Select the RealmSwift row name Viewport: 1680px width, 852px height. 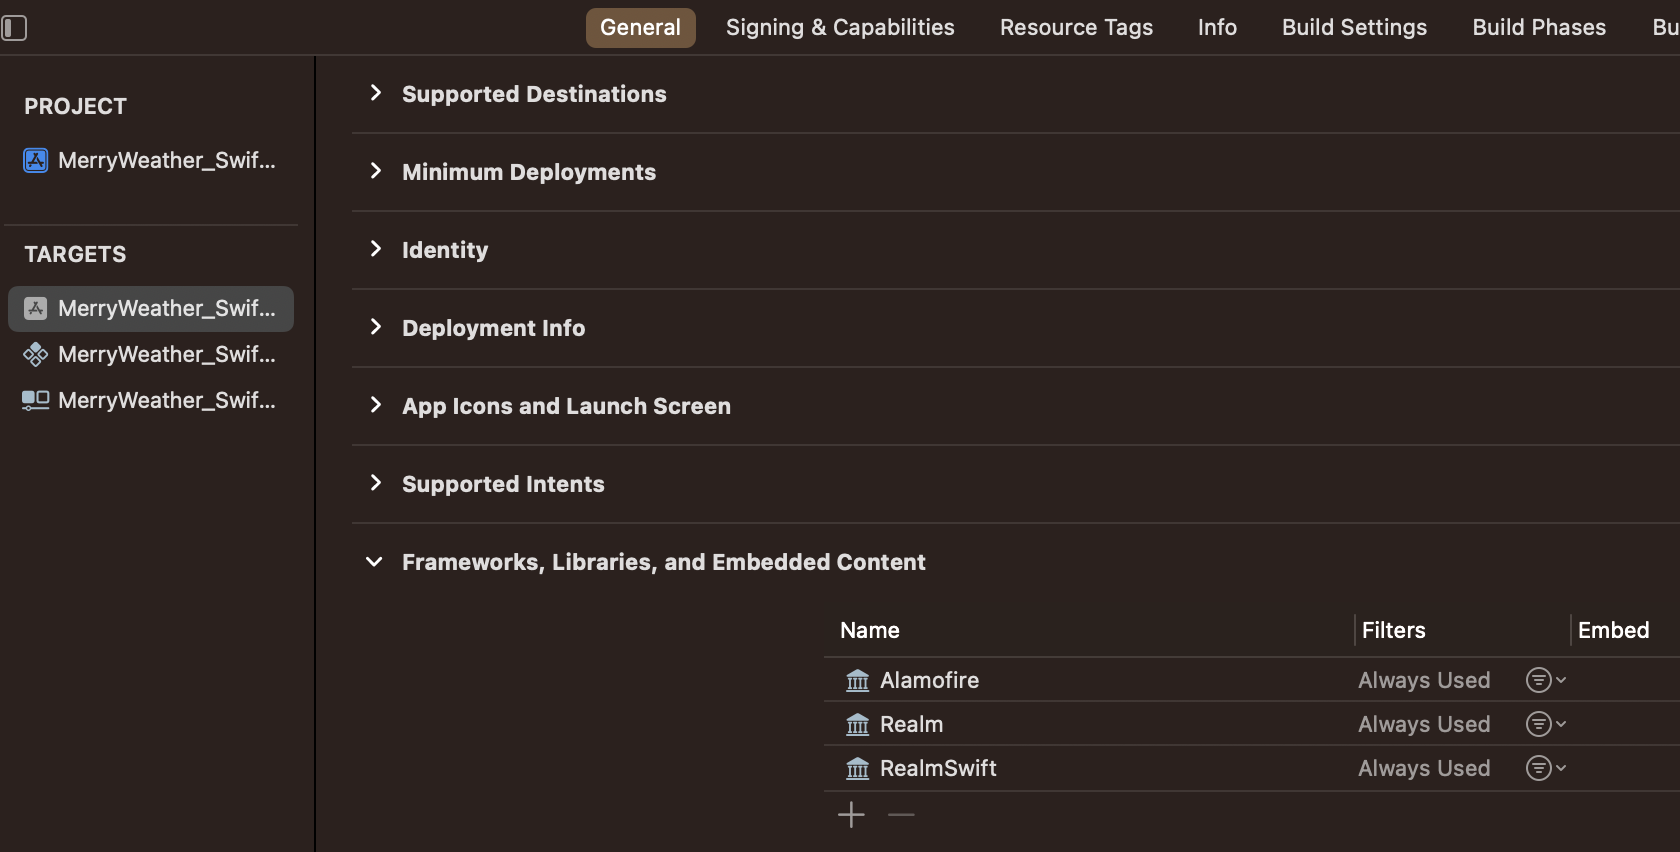[938, 768]
